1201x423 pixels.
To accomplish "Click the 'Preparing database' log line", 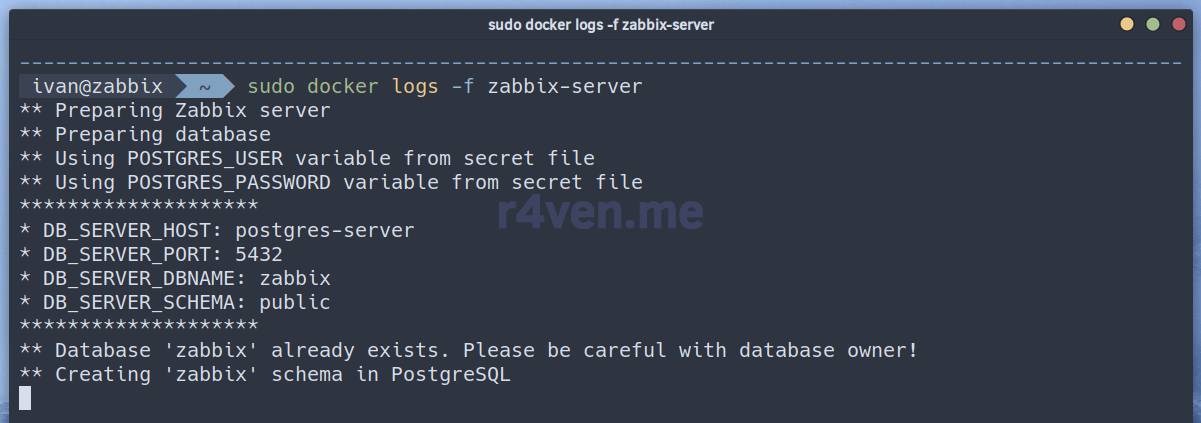I will point(145,135).
